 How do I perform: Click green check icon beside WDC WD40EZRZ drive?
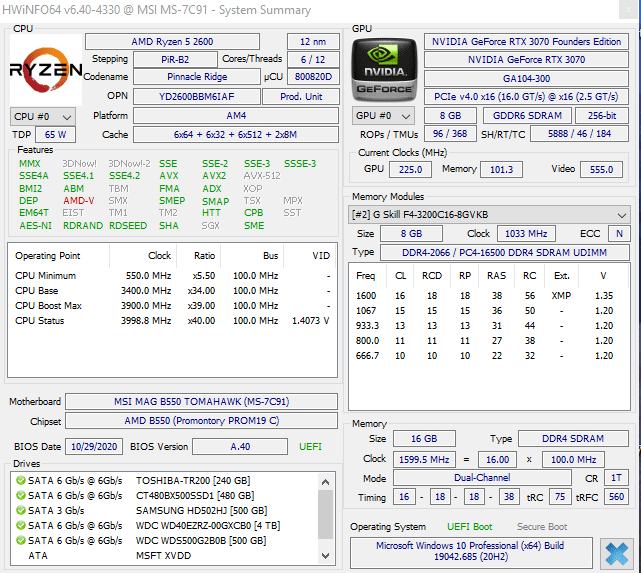click(20, 525)
